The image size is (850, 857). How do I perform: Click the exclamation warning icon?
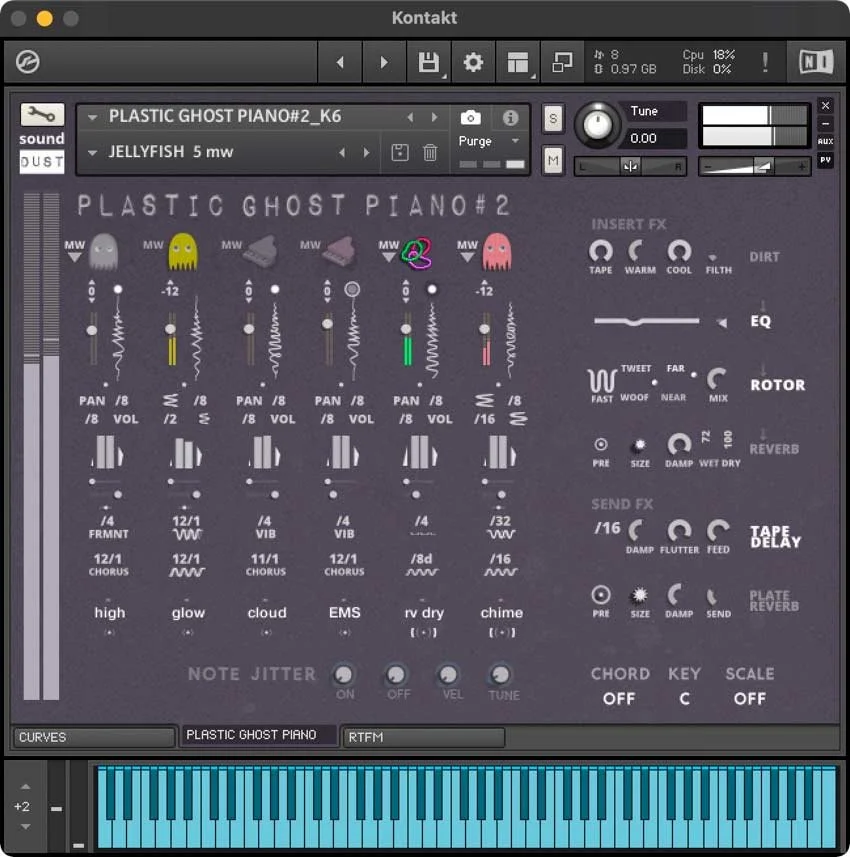tap(765, 62)
